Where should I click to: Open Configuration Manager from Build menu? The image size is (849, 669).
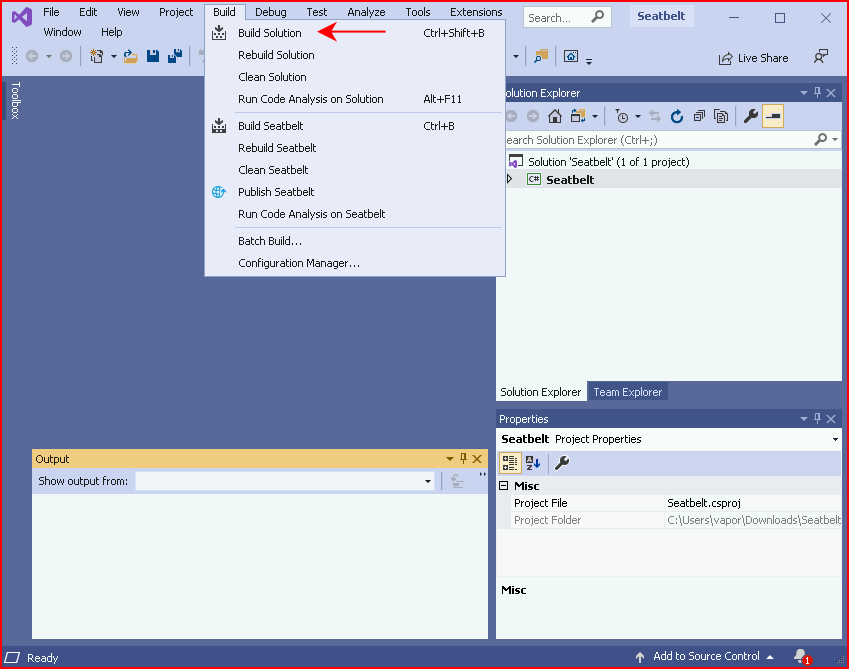point(355,264)
